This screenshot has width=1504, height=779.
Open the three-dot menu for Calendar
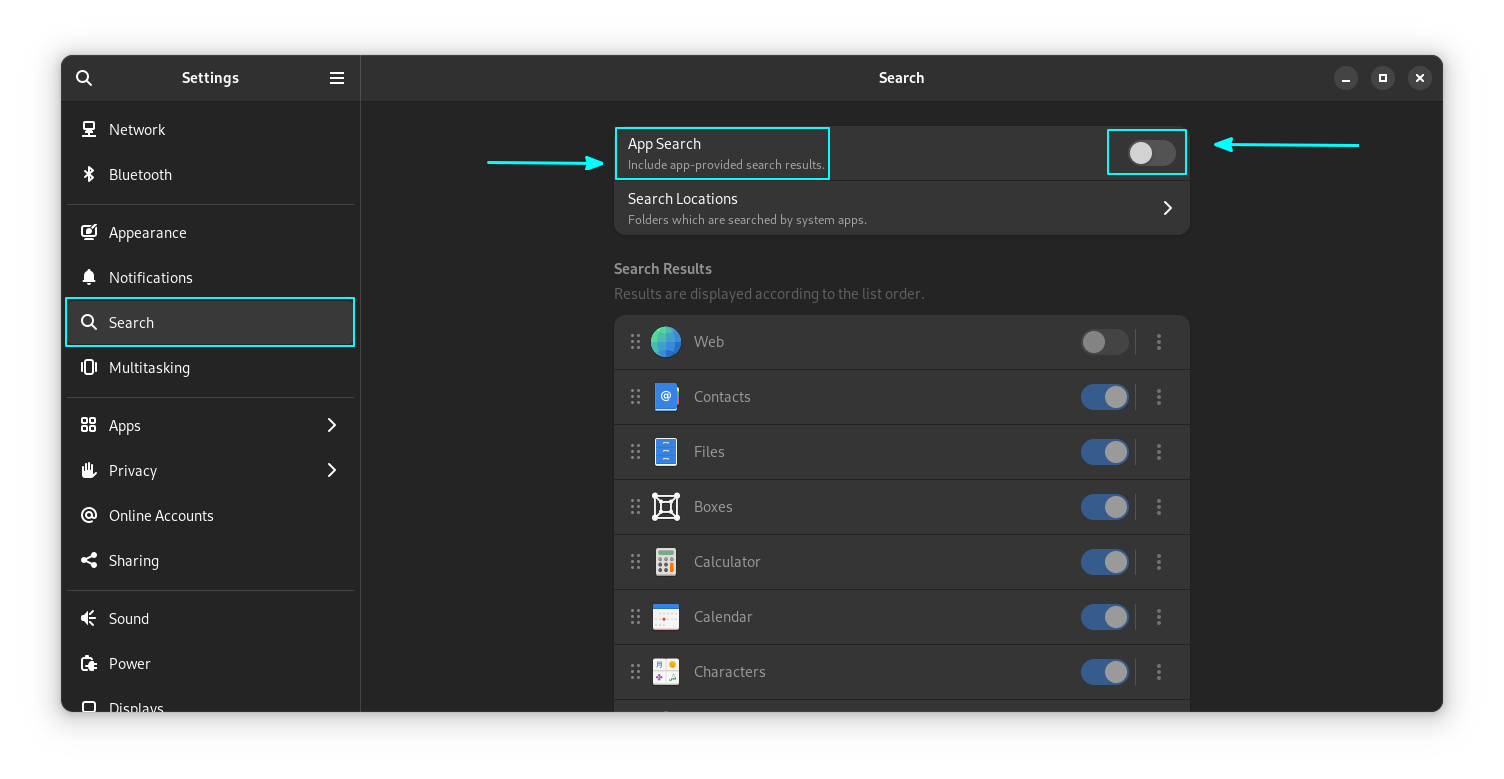[1159, 617]
